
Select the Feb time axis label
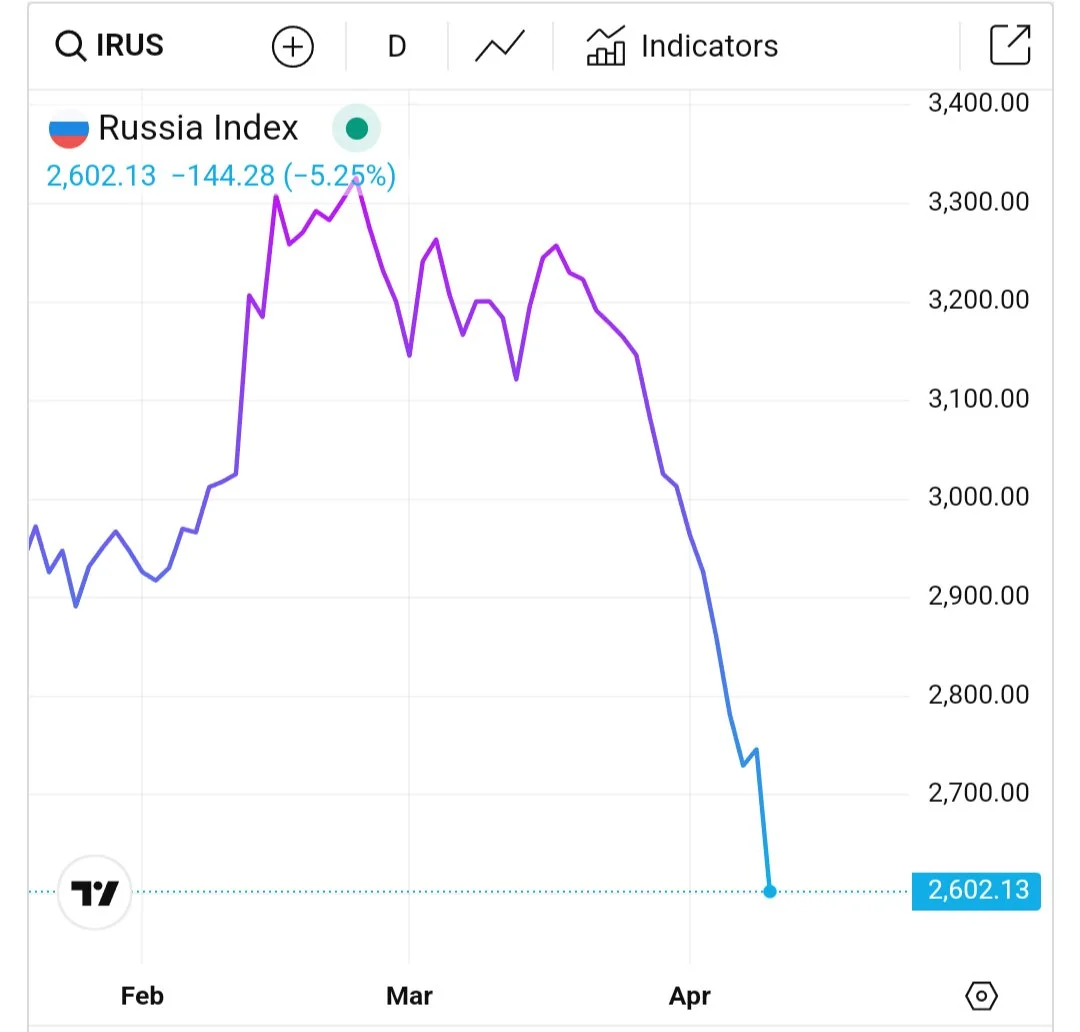pos(141,996)
